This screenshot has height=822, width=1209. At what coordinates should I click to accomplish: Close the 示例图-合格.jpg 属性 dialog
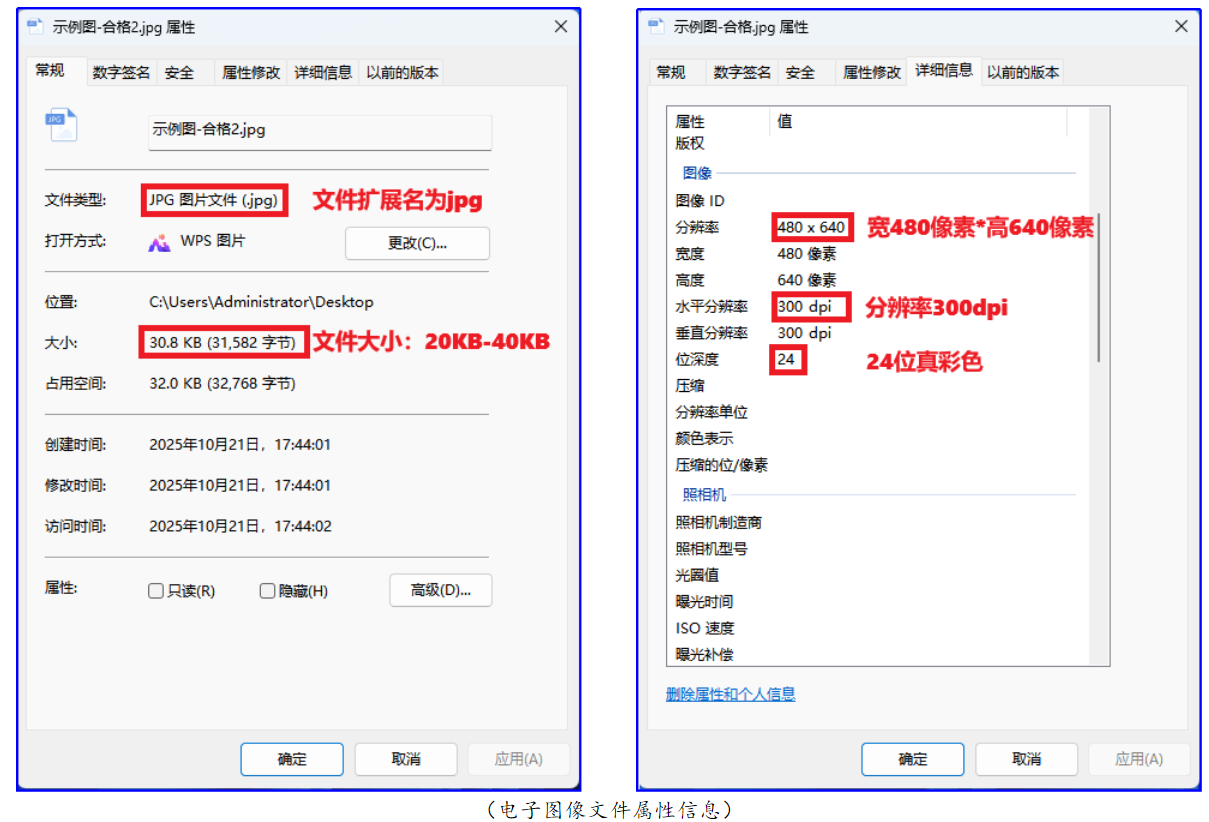(x=1179, y=26)
